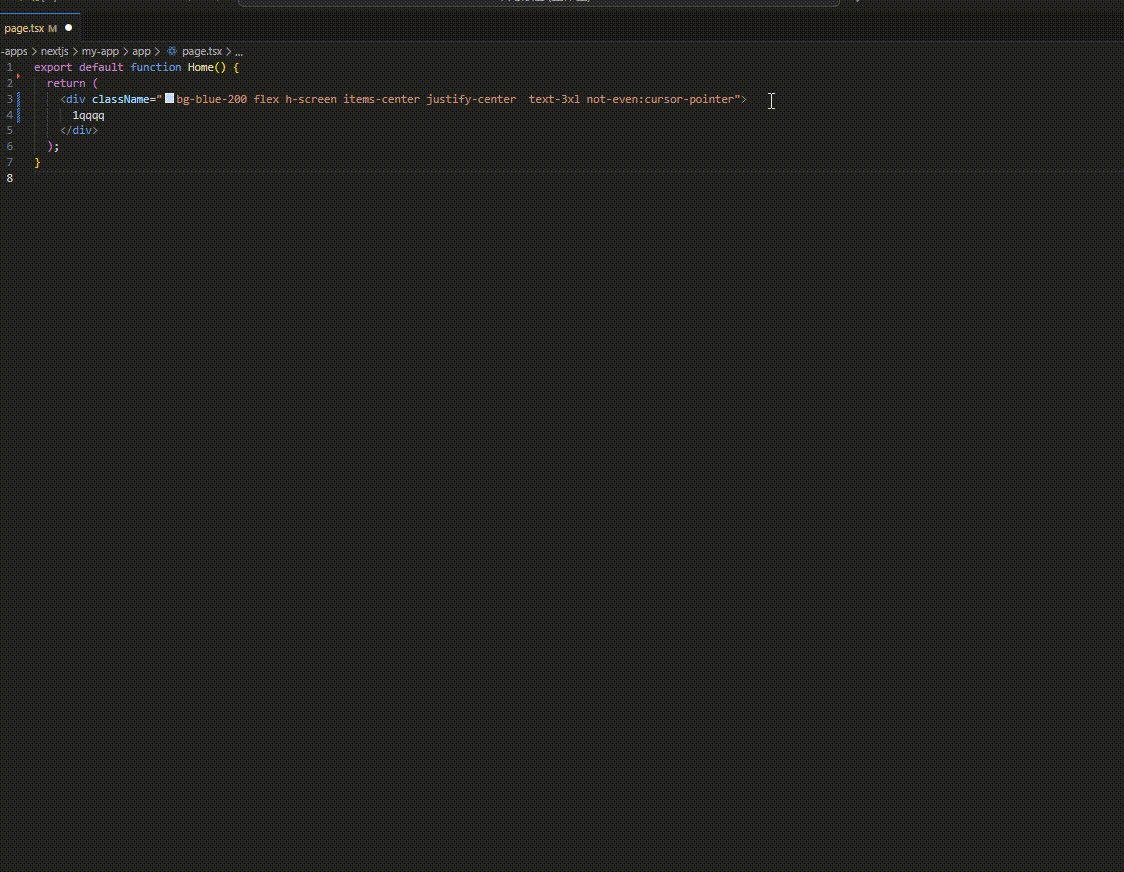Click the unsaved changes dot on page.tsx tab
Screen dimensions: 1124x872
point(67,28)
